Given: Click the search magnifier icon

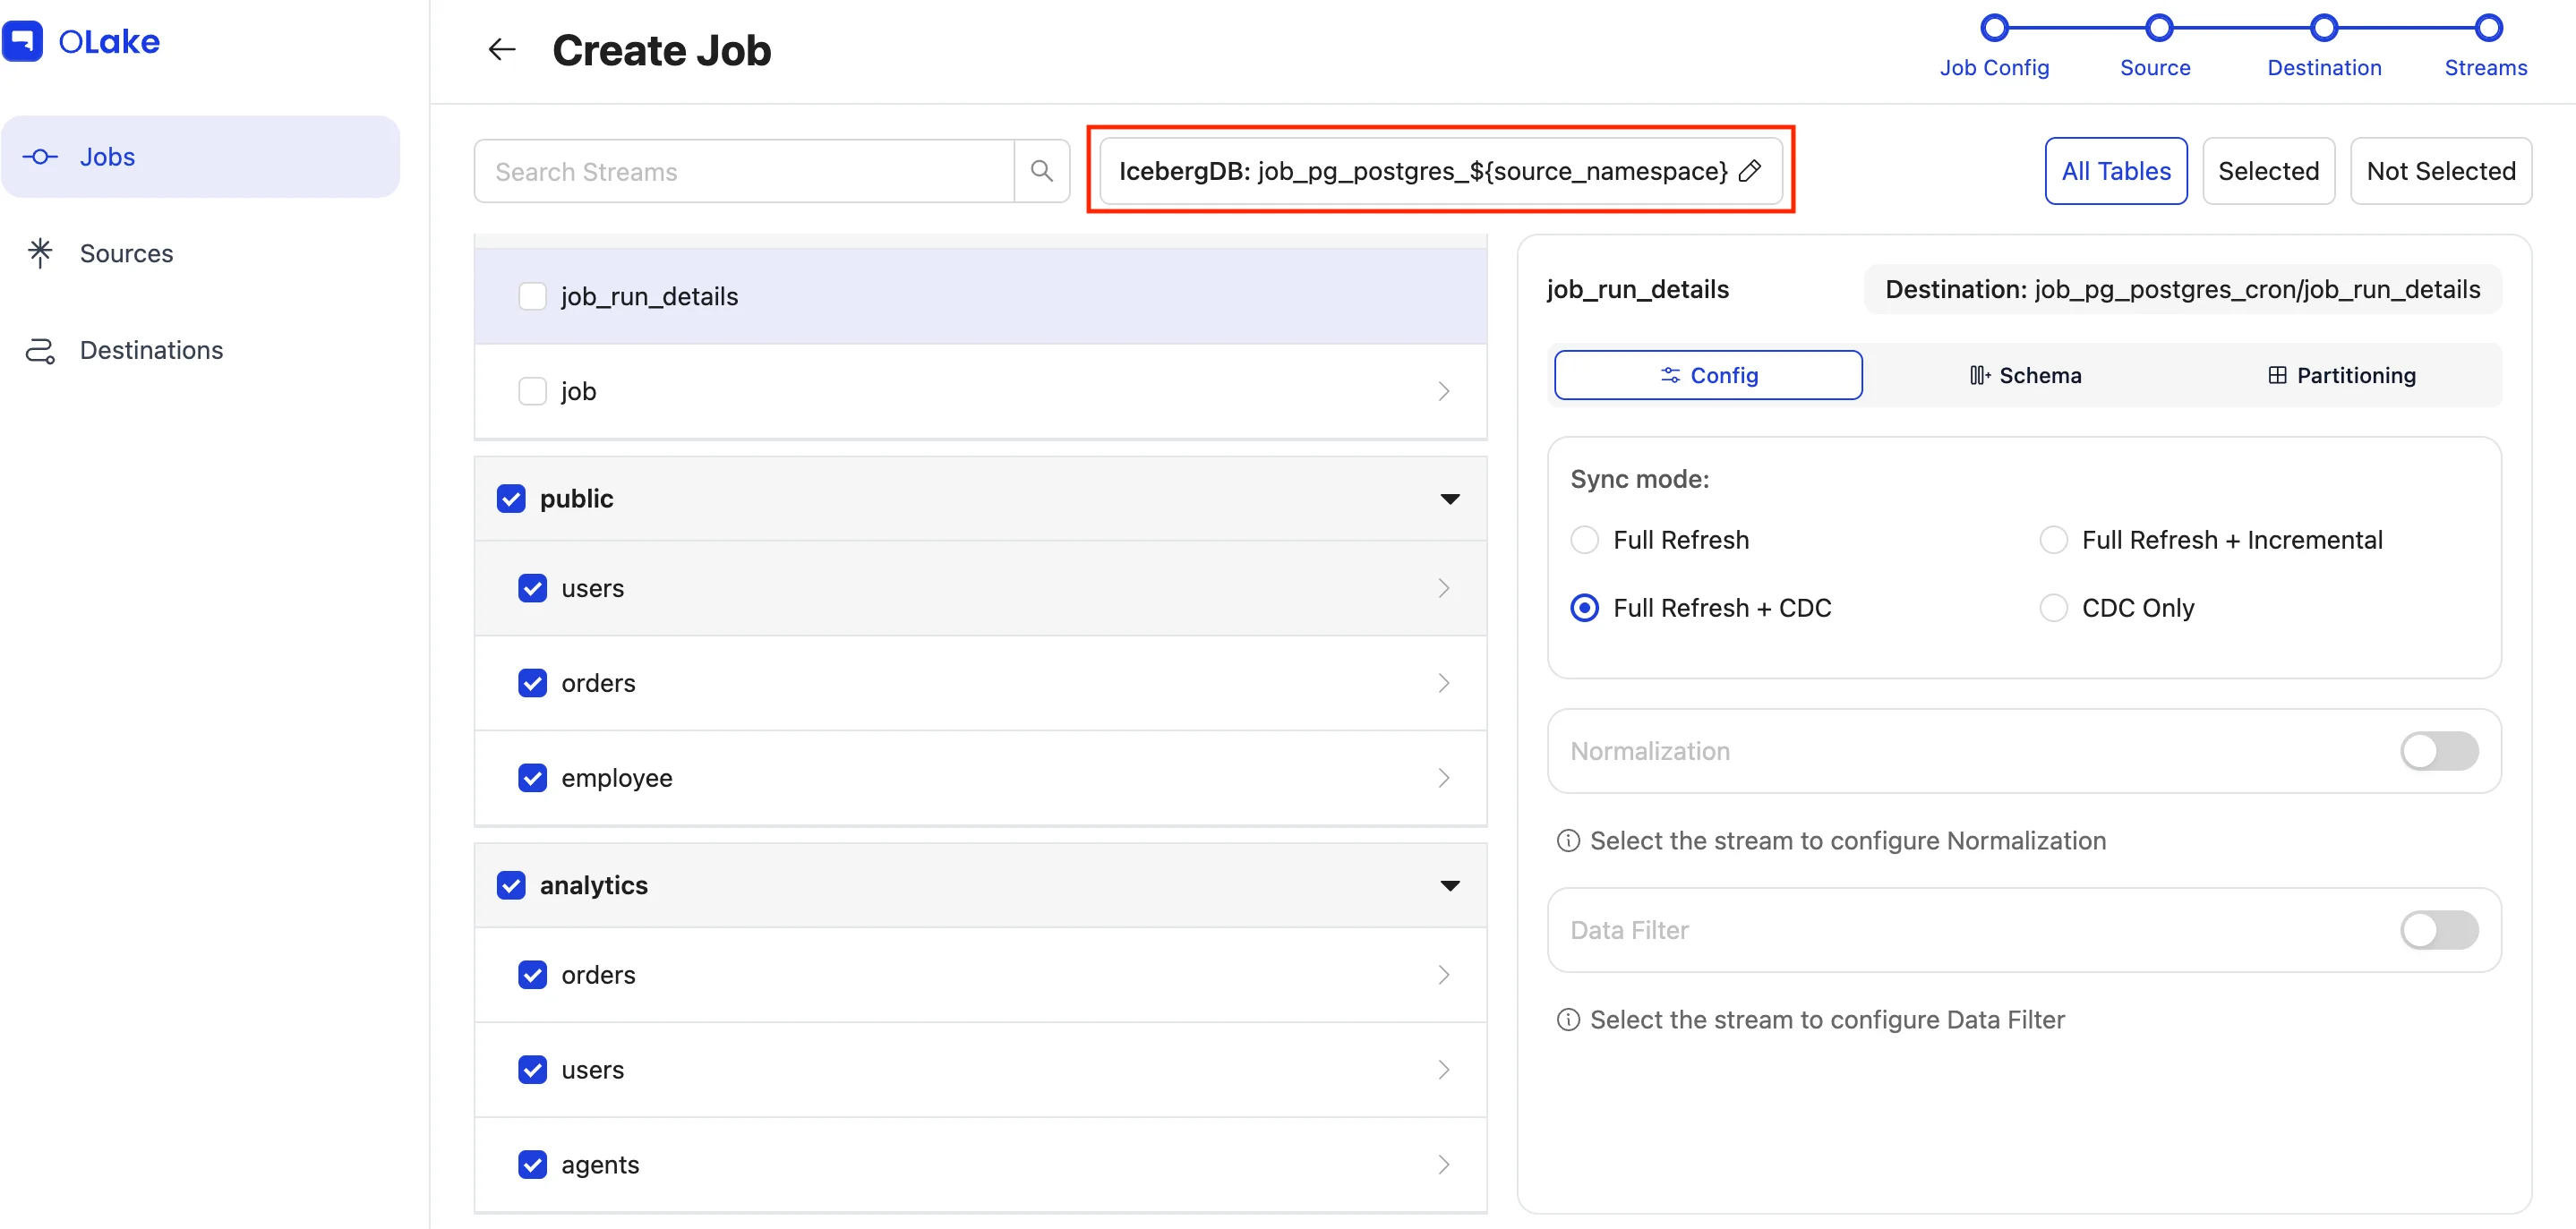Looking at the screenshot, I should coord(1041,171).
